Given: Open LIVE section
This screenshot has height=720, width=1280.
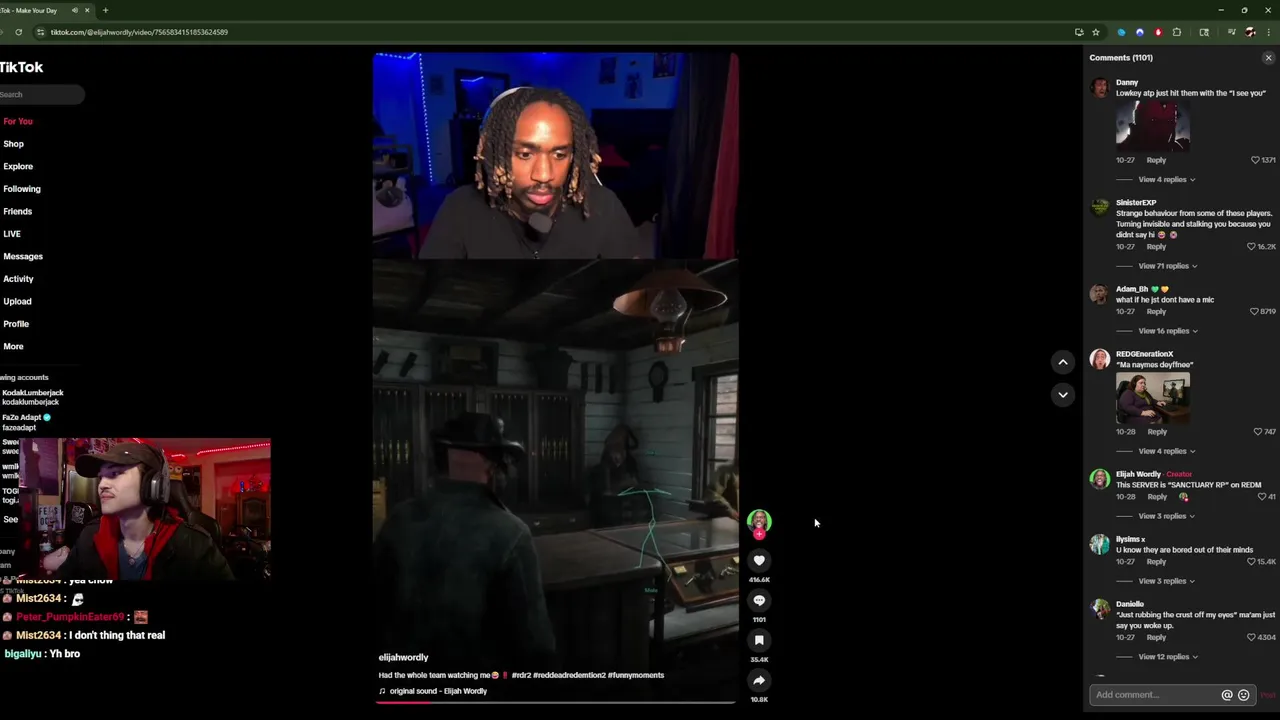Looking at the screenshot, I should [12, 234].
